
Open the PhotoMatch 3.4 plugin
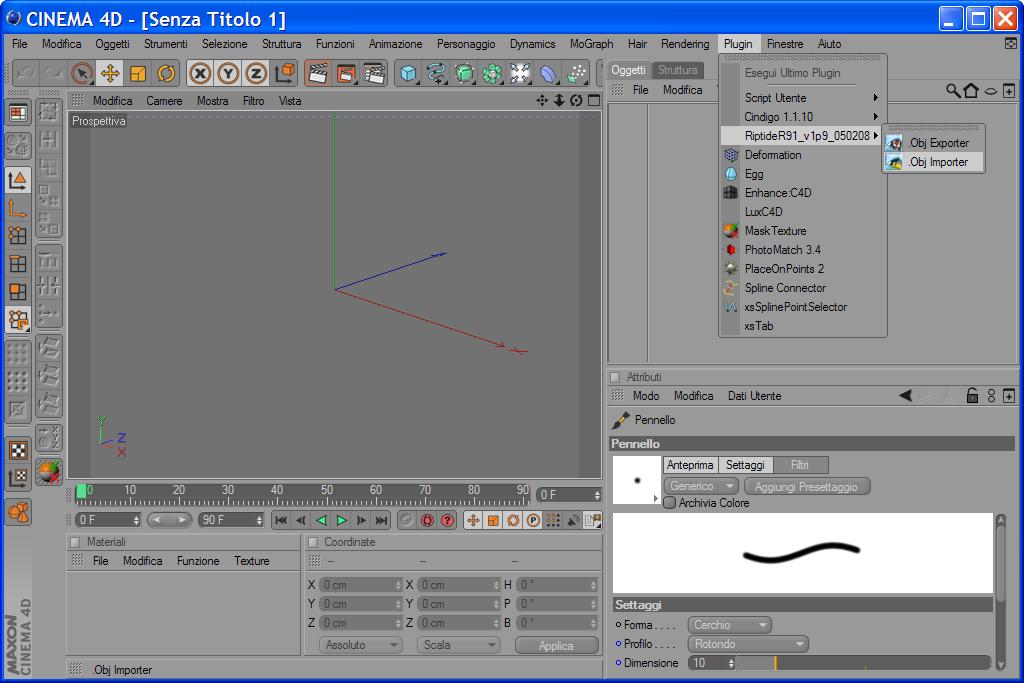click(x=803, y=249)
